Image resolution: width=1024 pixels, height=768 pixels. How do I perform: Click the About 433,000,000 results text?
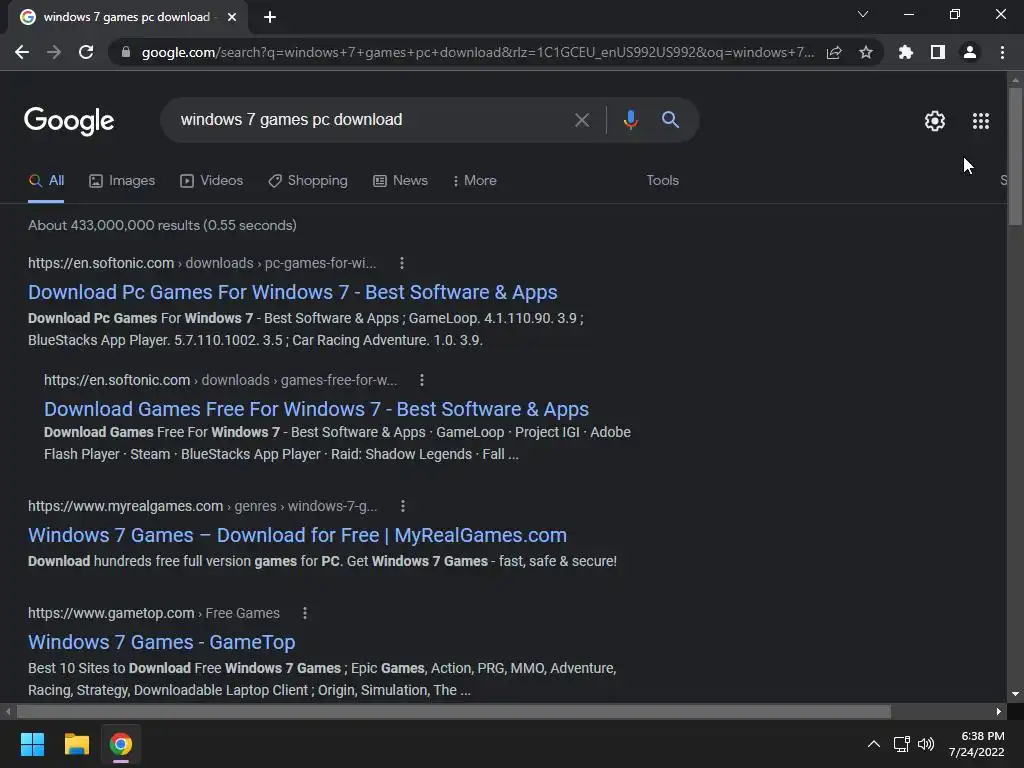pos(162,225)
